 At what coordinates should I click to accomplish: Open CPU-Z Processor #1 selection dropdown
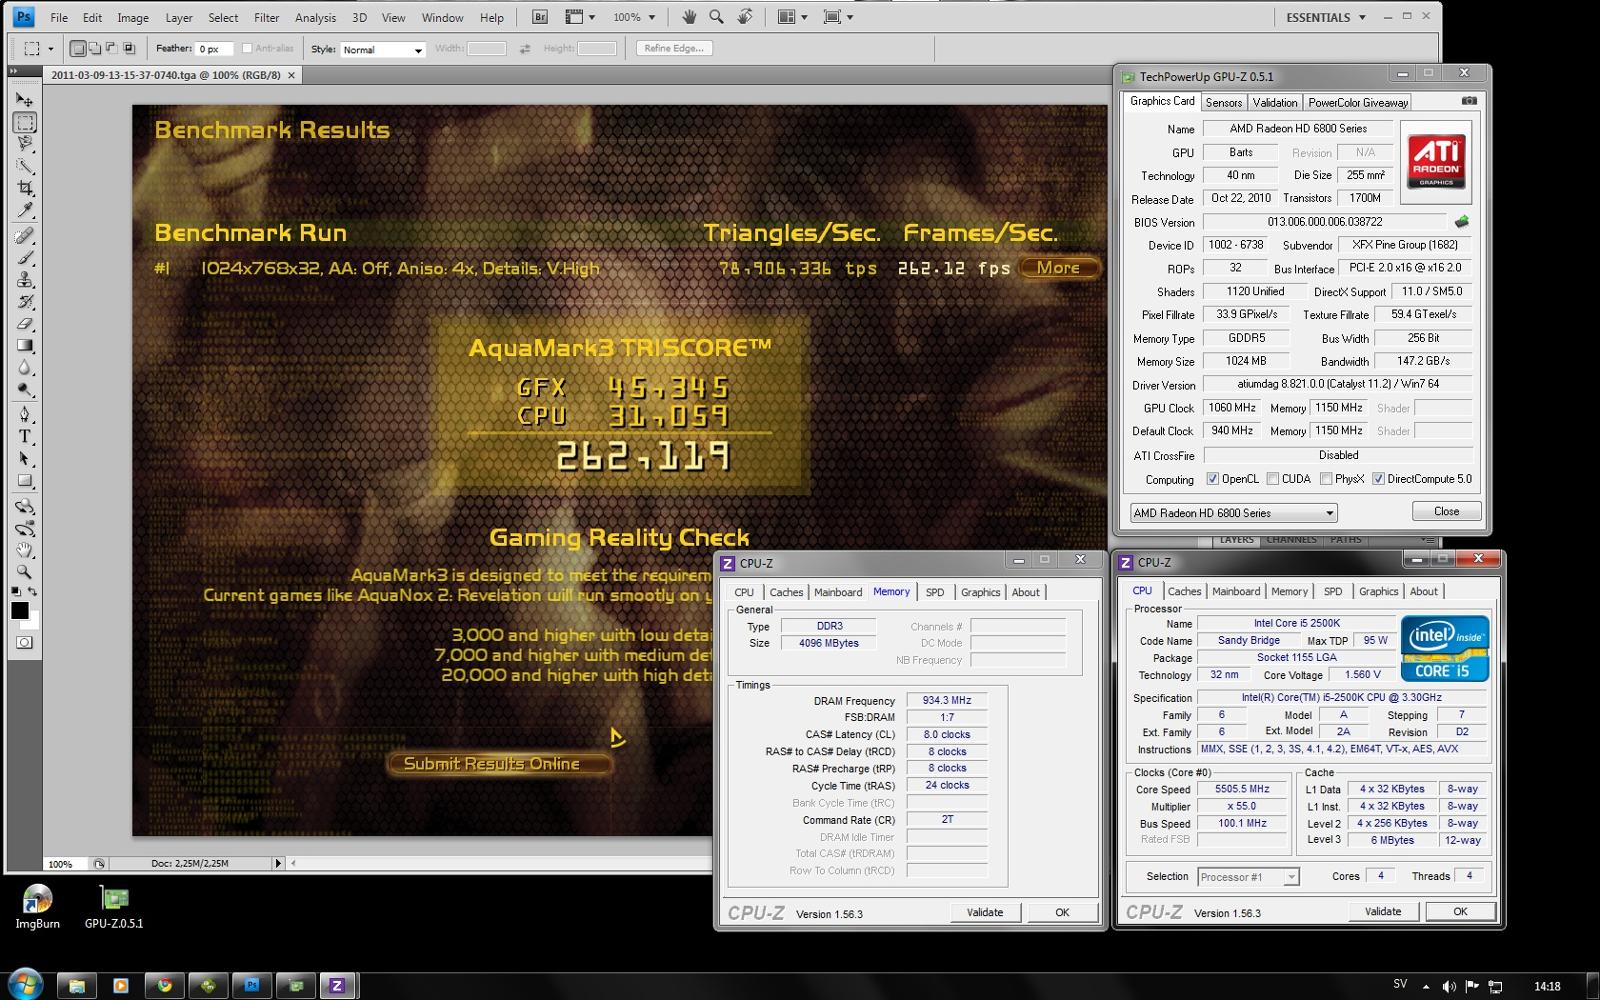click(1248, 877)
